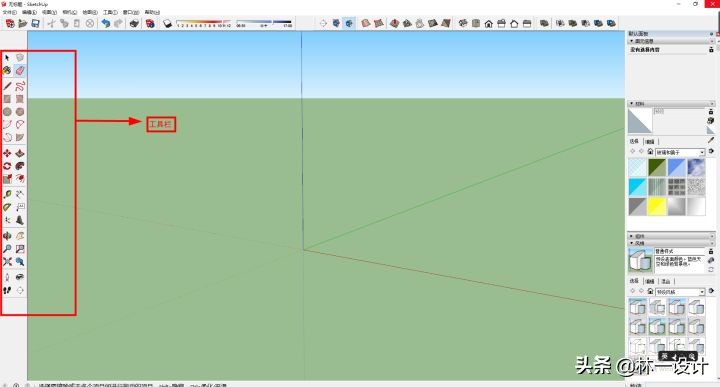720x387 pixels.
Task: Click the Zoom Extents tool
Action: (x=7, y=262)
